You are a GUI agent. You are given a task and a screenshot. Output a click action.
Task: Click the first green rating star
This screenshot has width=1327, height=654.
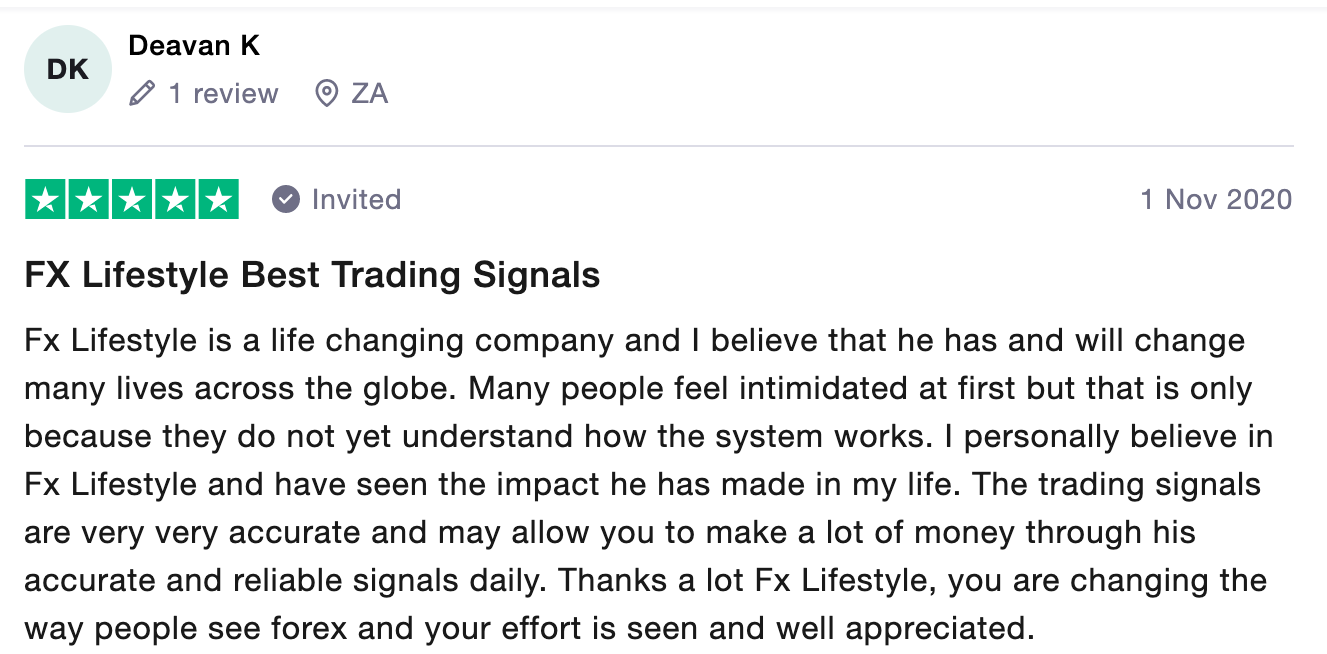pyautogui.click(x=45, y=199)
